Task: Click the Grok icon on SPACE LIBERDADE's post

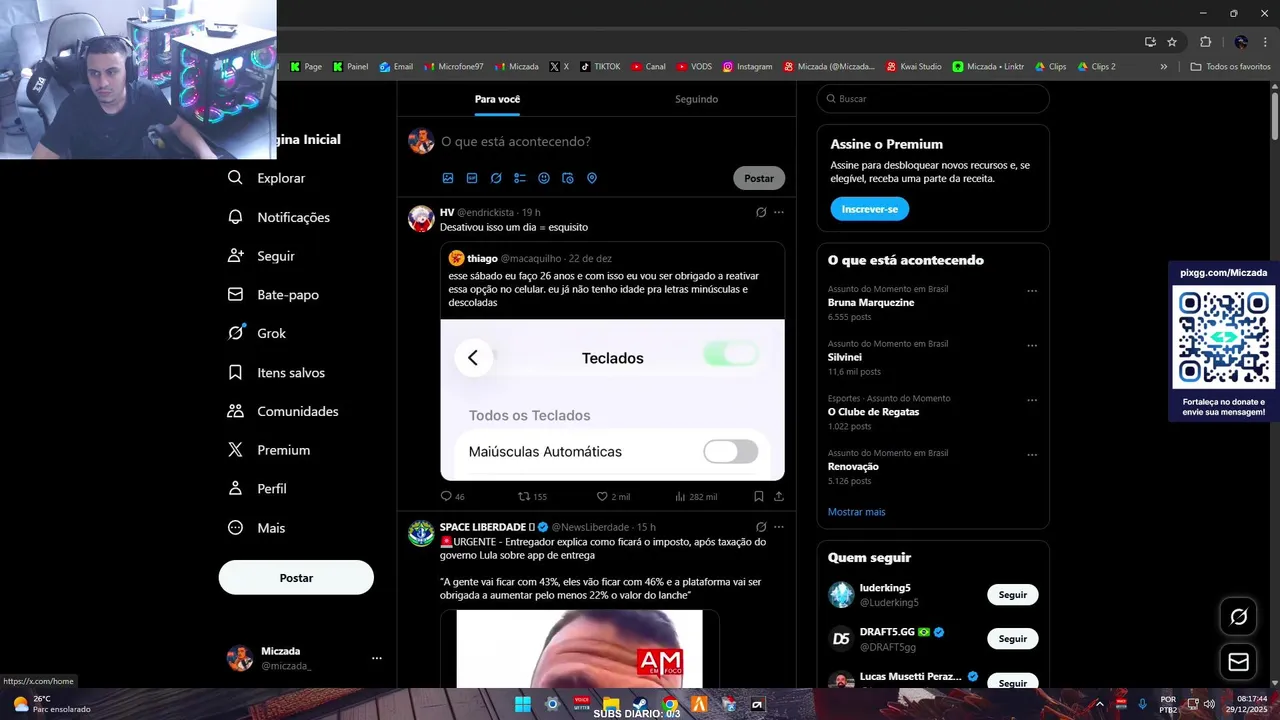Action: (761, 527)
